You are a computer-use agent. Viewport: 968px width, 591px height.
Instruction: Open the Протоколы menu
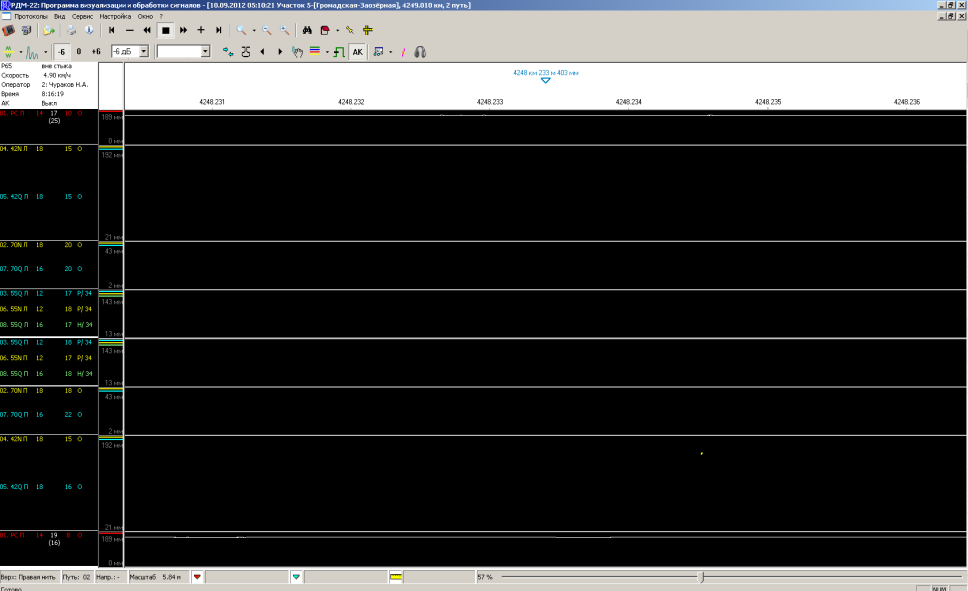pos(30,17)
